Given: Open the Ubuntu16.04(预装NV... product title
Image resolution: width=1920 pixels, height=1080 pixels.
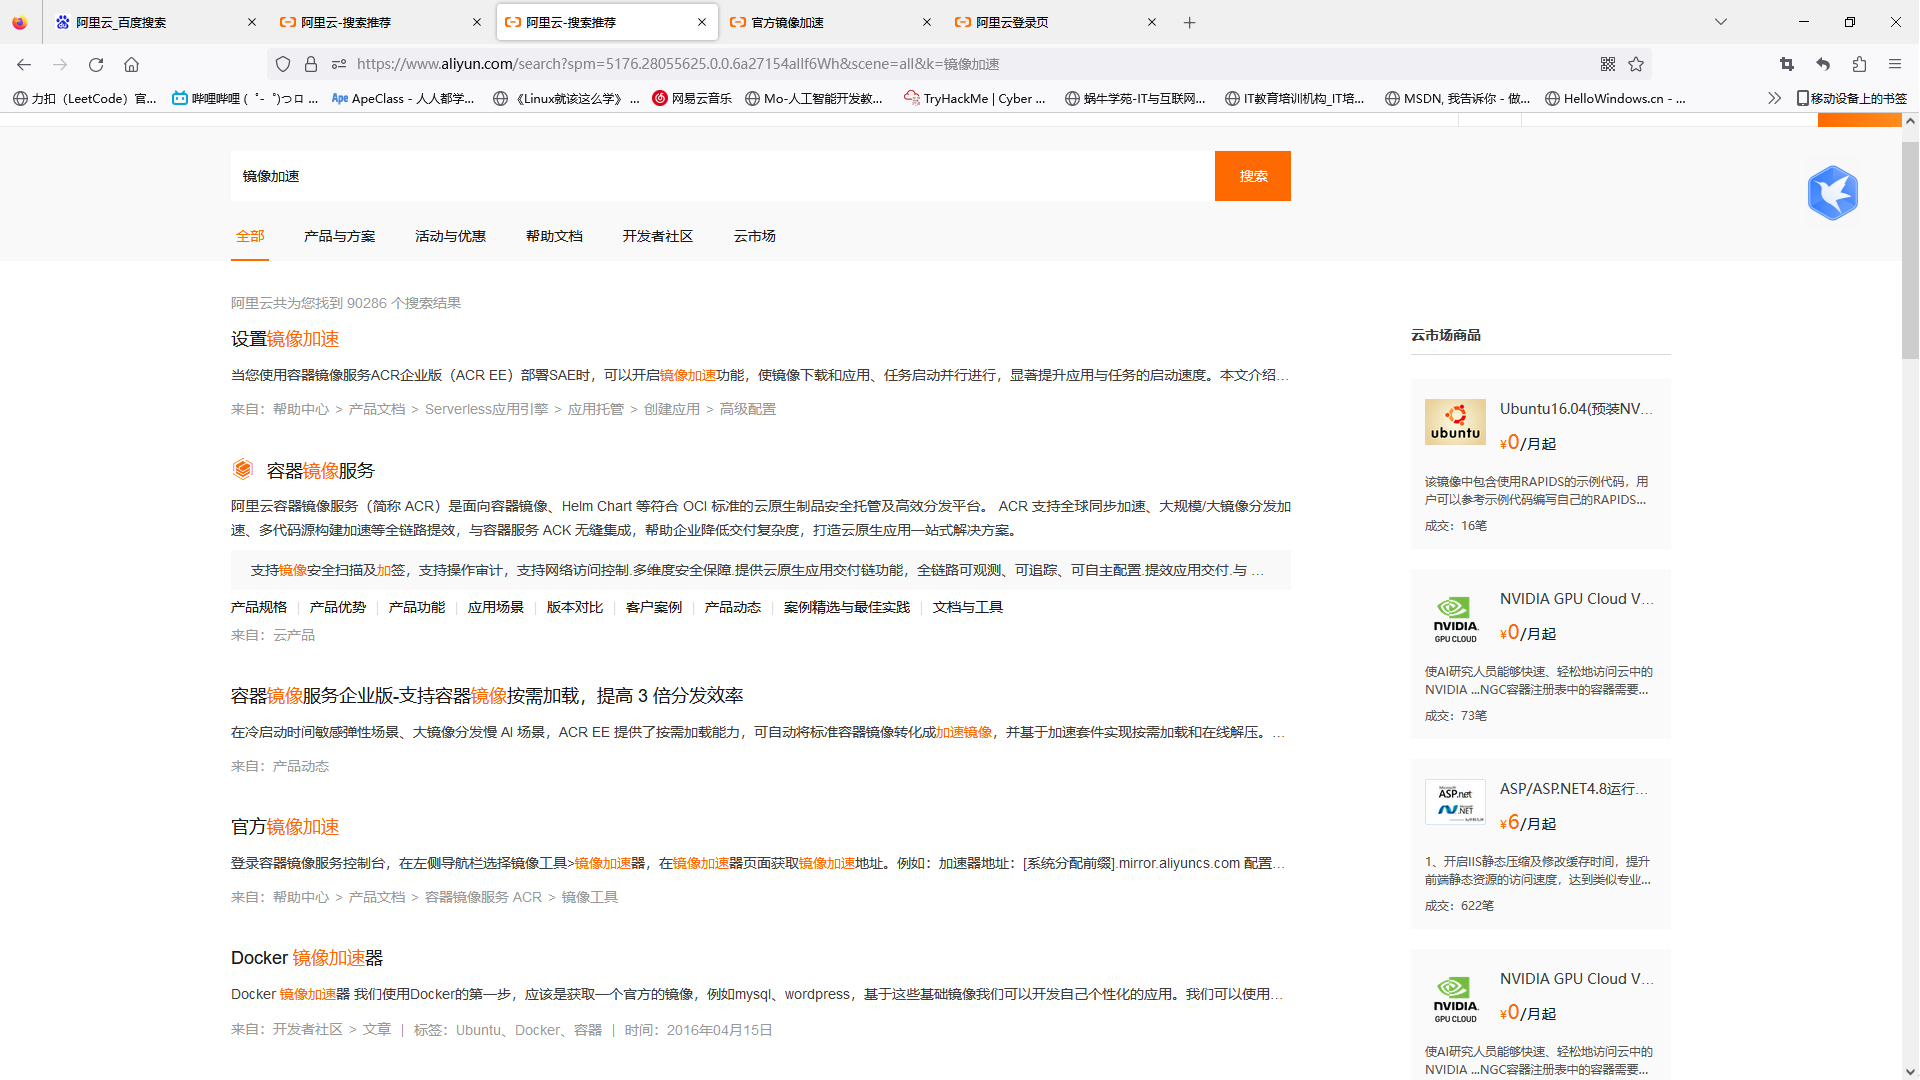Looking at the screenshot, I should tap(1576, 408).
